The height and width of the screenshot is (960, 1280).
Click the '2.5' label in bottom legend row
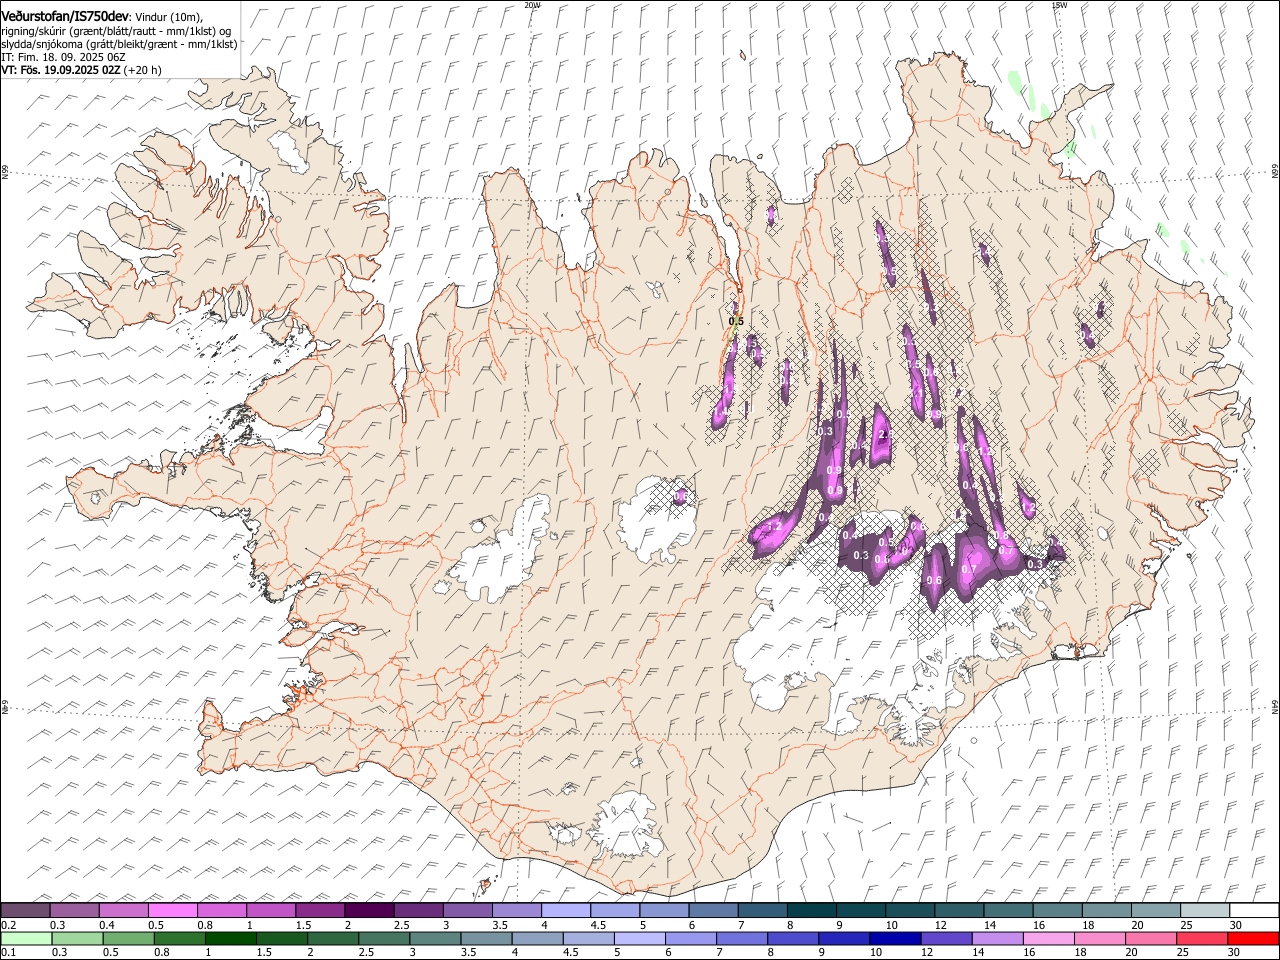click(366, 953)
